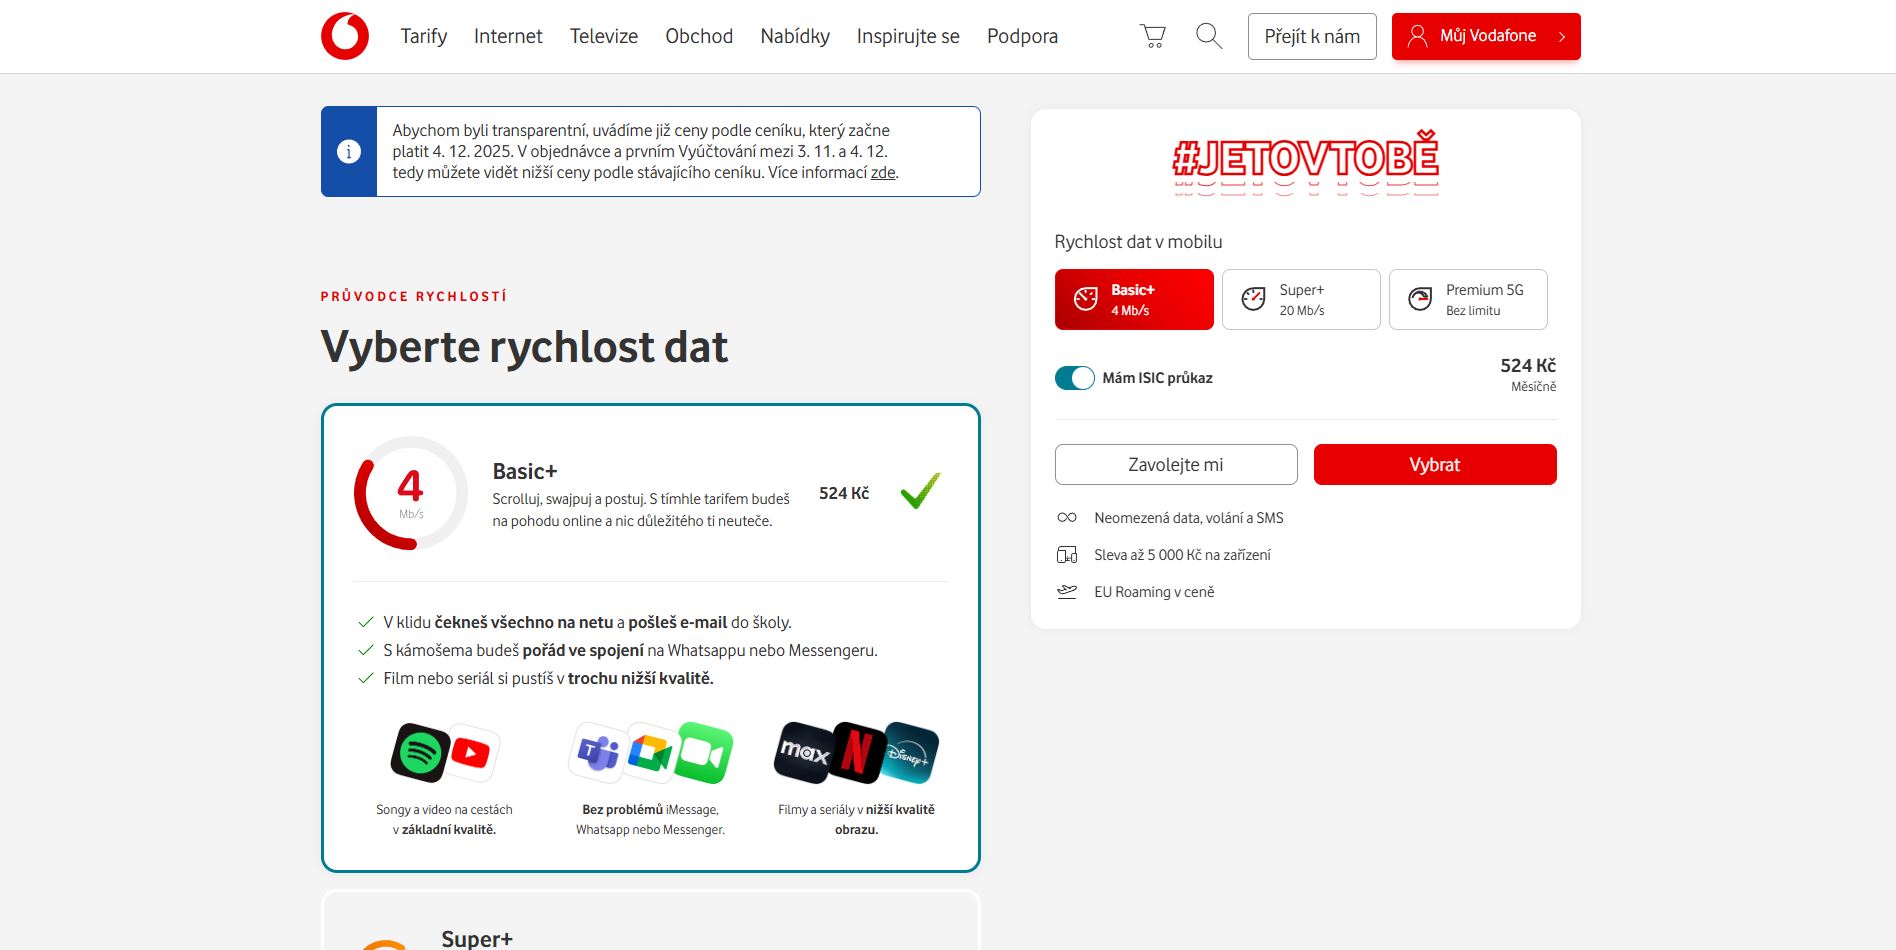Viewport: 1896px width, 950px height.
Task: Click 'EU Roaming v ceně' text
Action: (1154, 592)
